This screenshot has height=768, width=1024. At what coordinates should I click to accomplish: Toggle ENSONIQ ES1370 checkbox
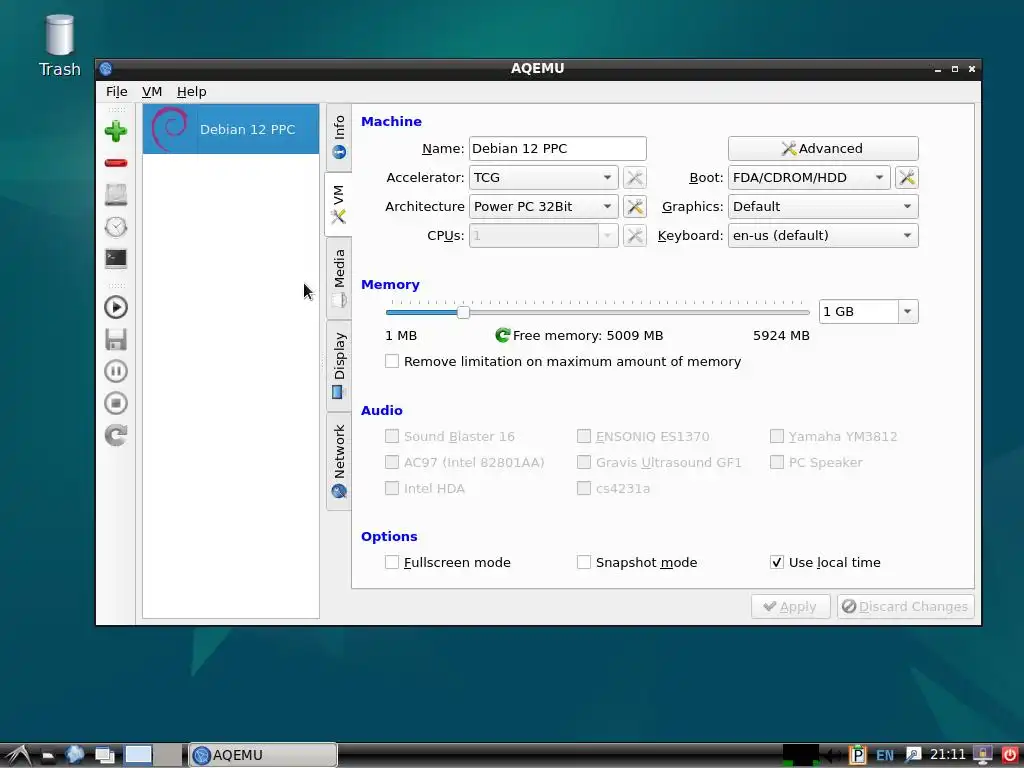coord(584,436)
